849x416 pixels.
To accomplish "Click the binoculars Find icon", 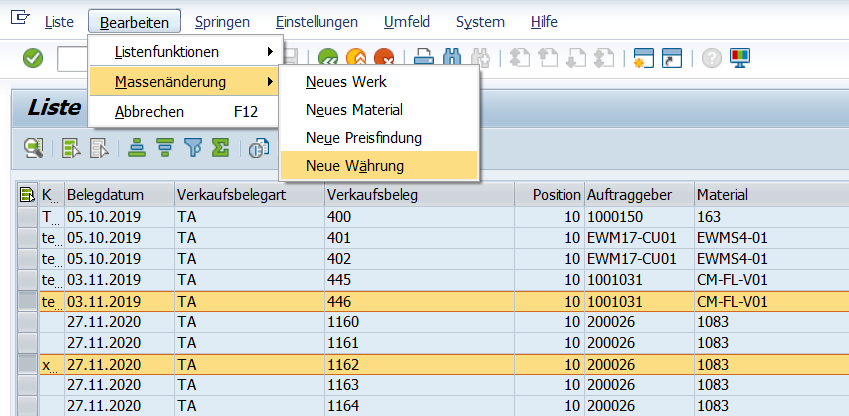I will (x=452, y=57).
